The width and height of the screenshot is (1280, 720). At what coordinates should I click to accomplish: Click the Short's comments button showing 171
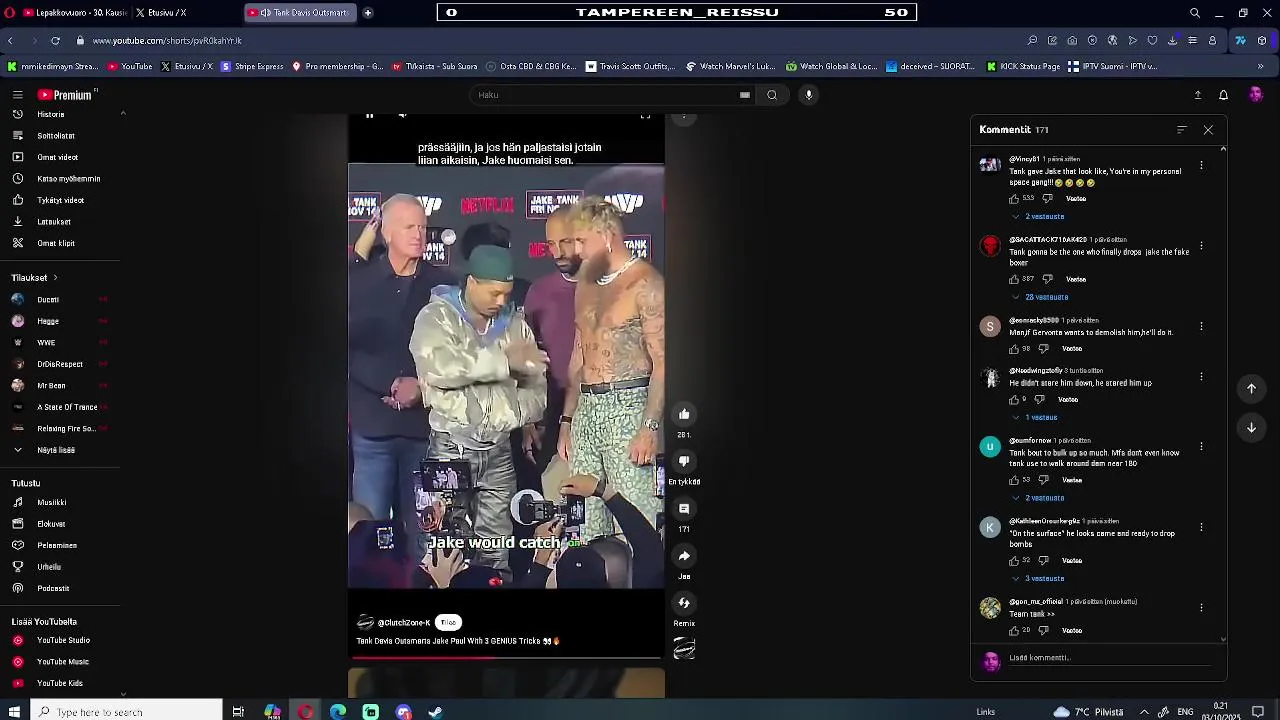684,509
